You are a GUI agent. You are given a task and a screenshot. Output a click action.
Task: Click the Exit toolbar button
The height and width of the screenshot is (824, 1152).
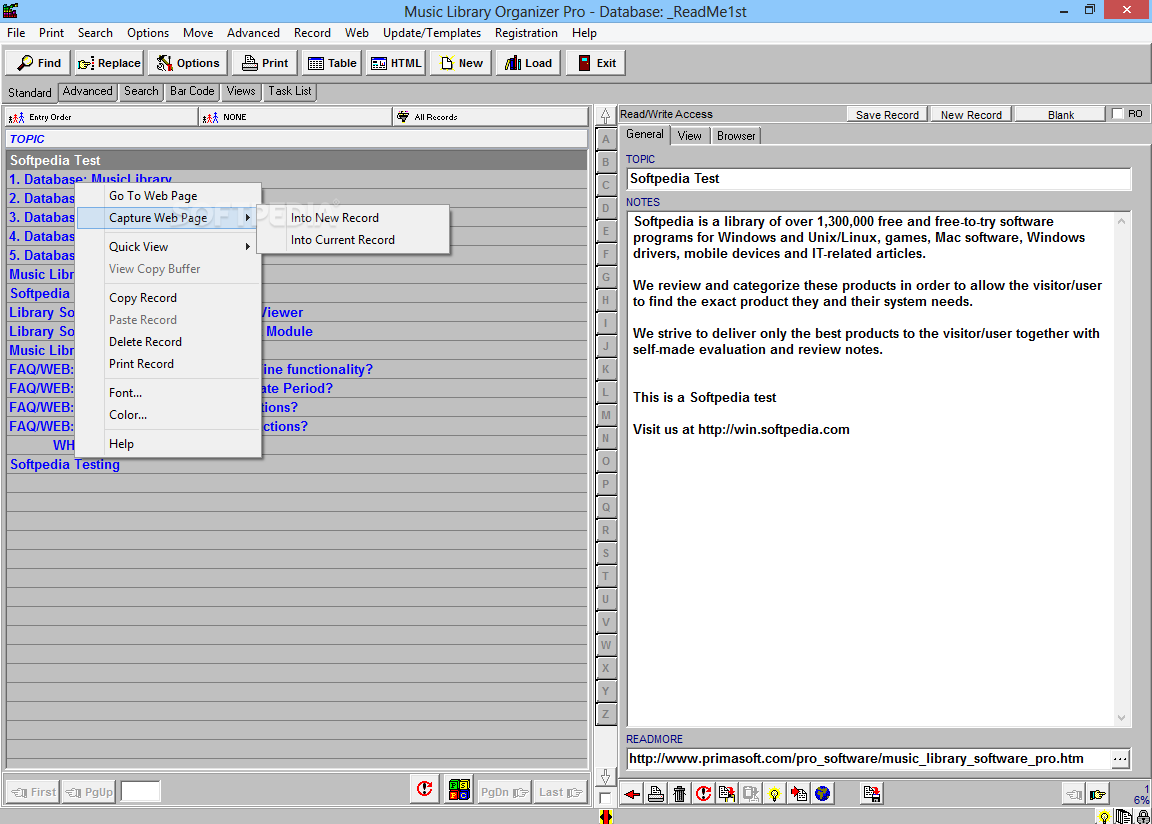coord(596,63)
